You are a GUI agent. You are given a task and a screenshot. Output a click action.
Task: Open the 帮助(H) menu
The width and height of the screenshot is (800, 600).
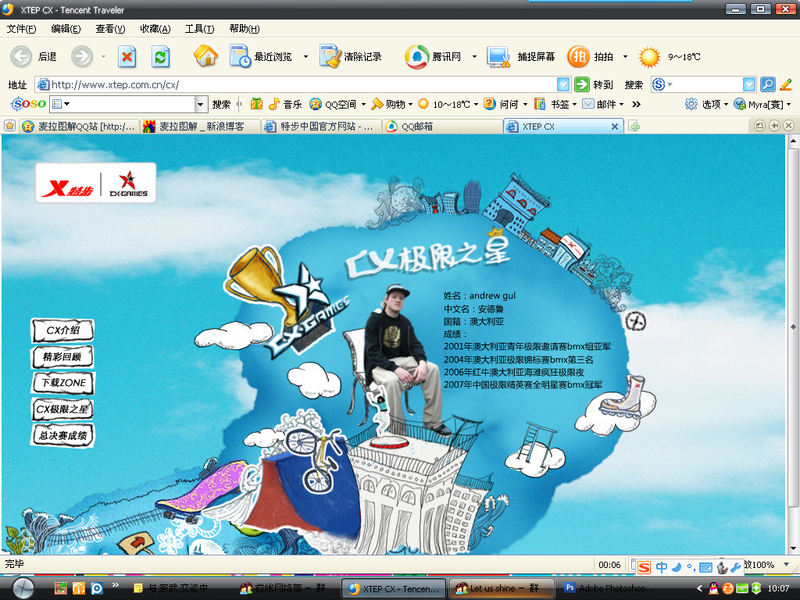244,29
